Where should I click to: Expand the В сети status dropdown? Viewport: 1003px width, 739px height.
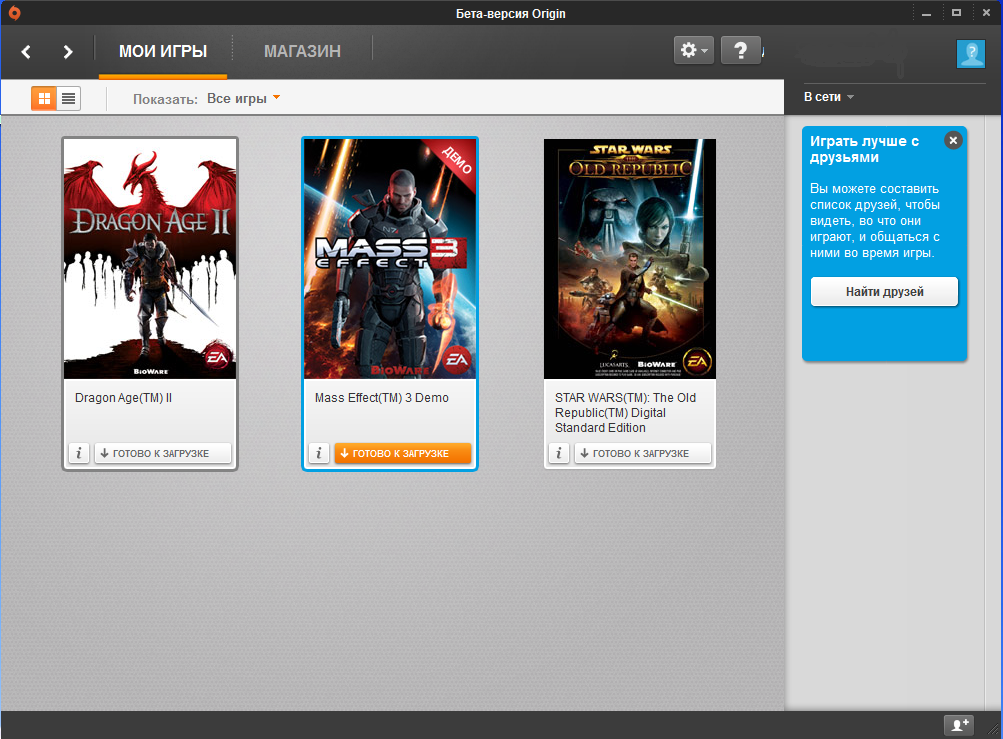[x=829, y=97]
